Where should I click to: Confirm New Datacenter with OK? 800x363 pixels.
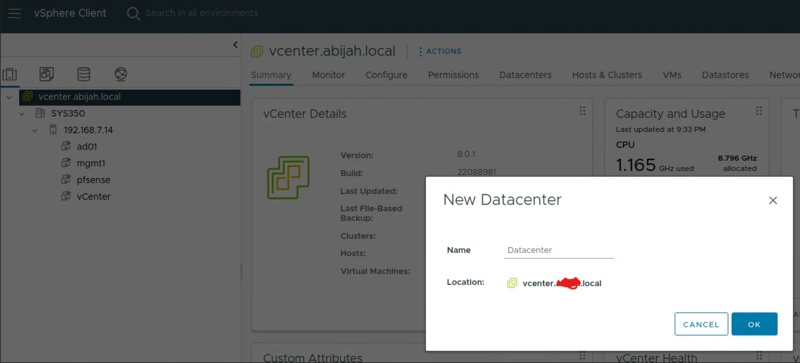pos(754,324)
